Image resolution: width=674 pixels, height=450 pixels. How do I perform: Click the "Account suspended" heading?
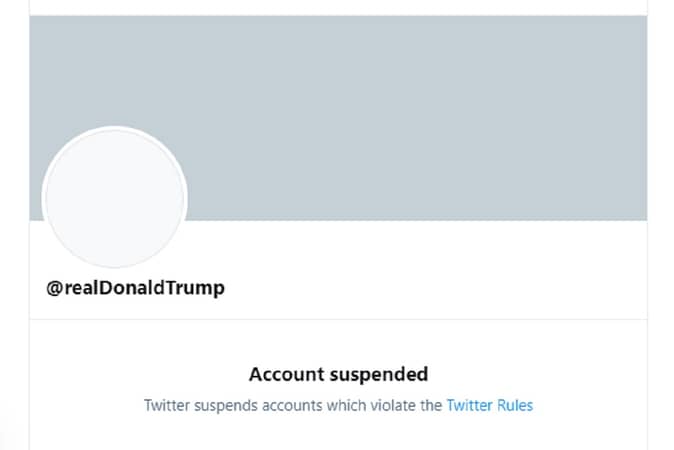(338, 375)
